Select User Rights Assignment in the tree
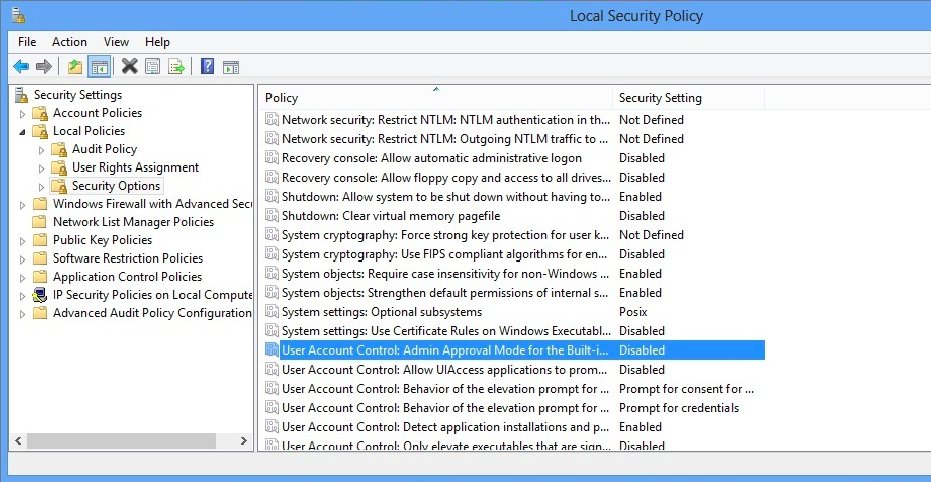Image resolution: width=931 pixels, height=482 pixels. 135,167
